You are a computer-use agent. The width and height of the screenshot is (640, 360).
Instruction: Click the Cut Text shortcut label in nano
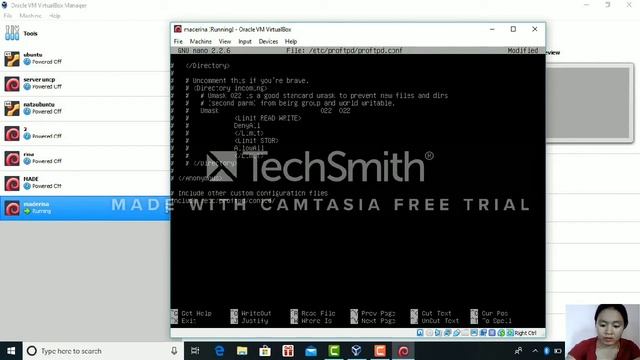436,313
